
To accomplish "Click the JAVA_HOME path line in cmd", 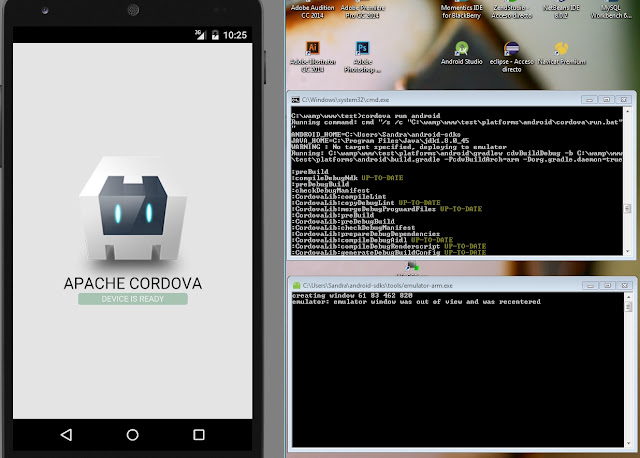I will (380, 140).
